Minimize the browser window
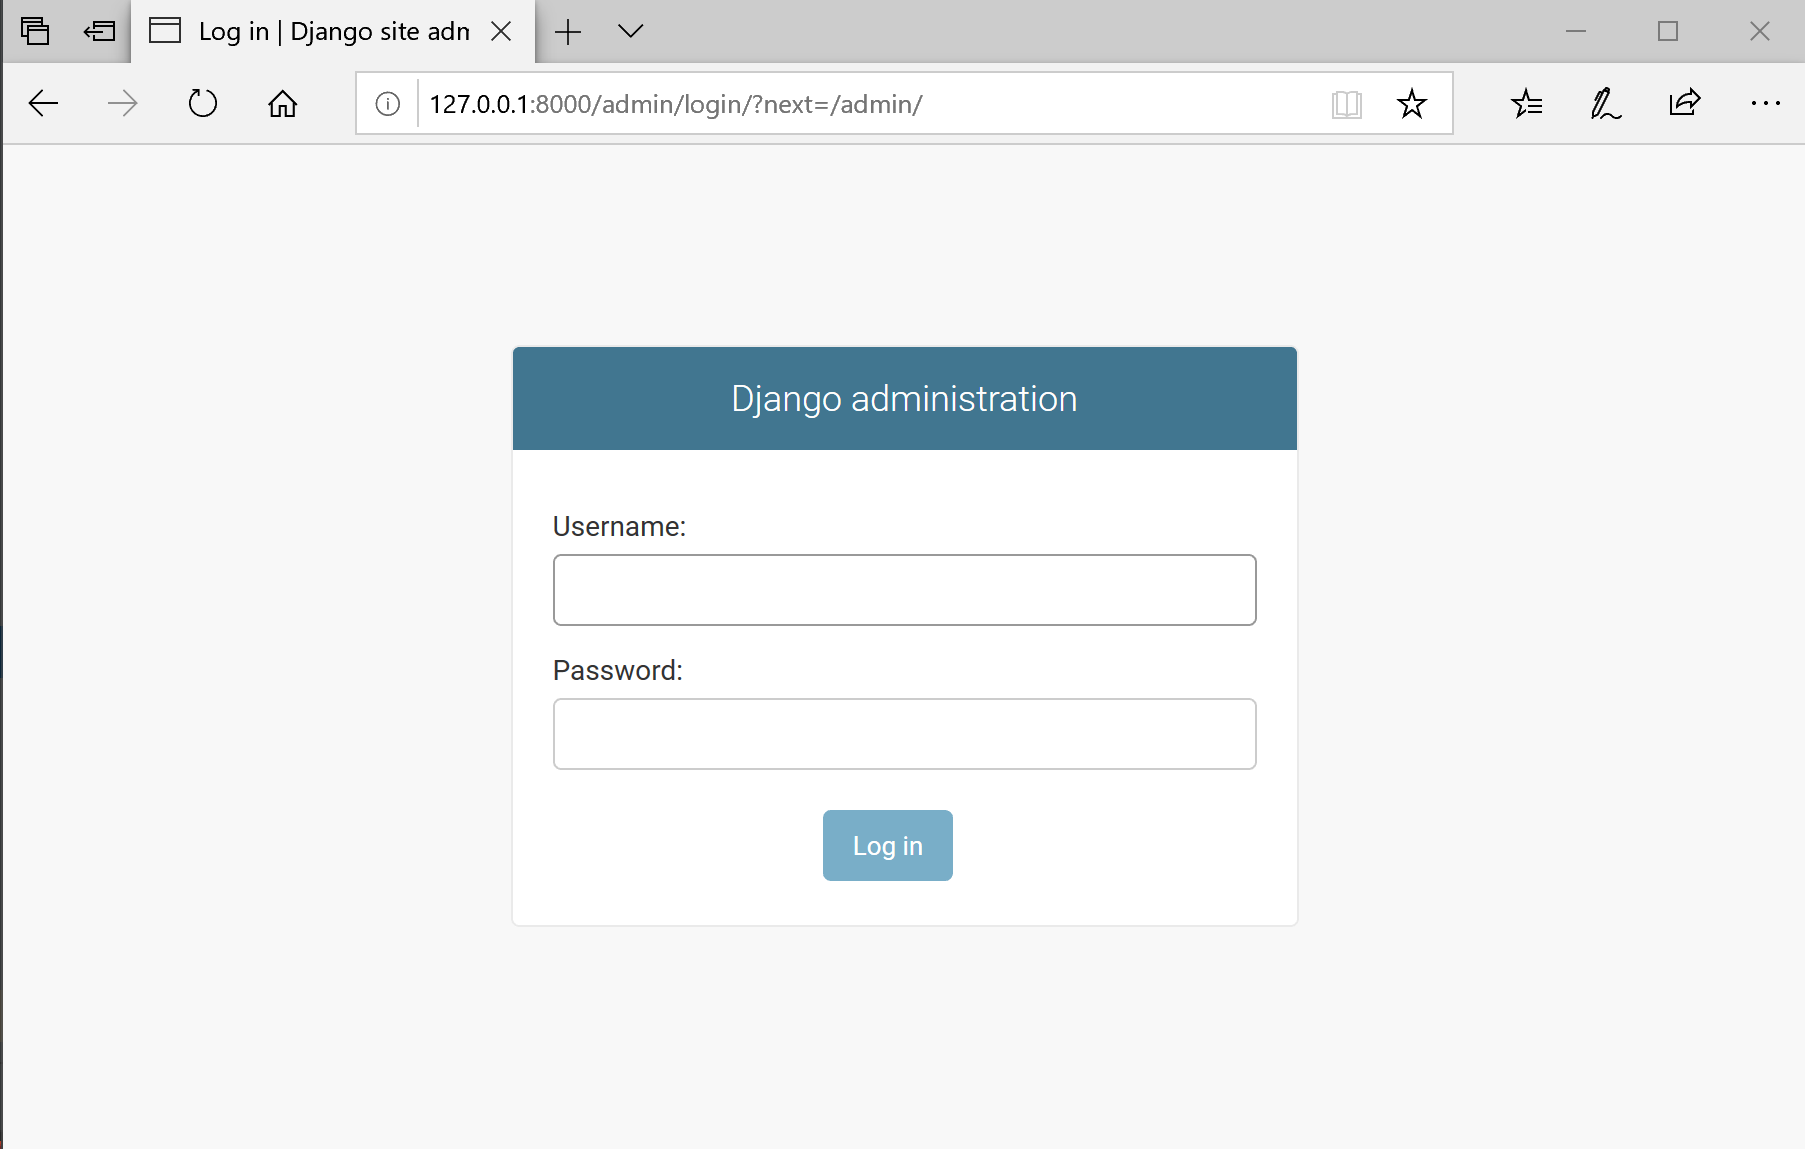The width and height of the screenshot is (1805, 1149). [x=1576, y=32]
